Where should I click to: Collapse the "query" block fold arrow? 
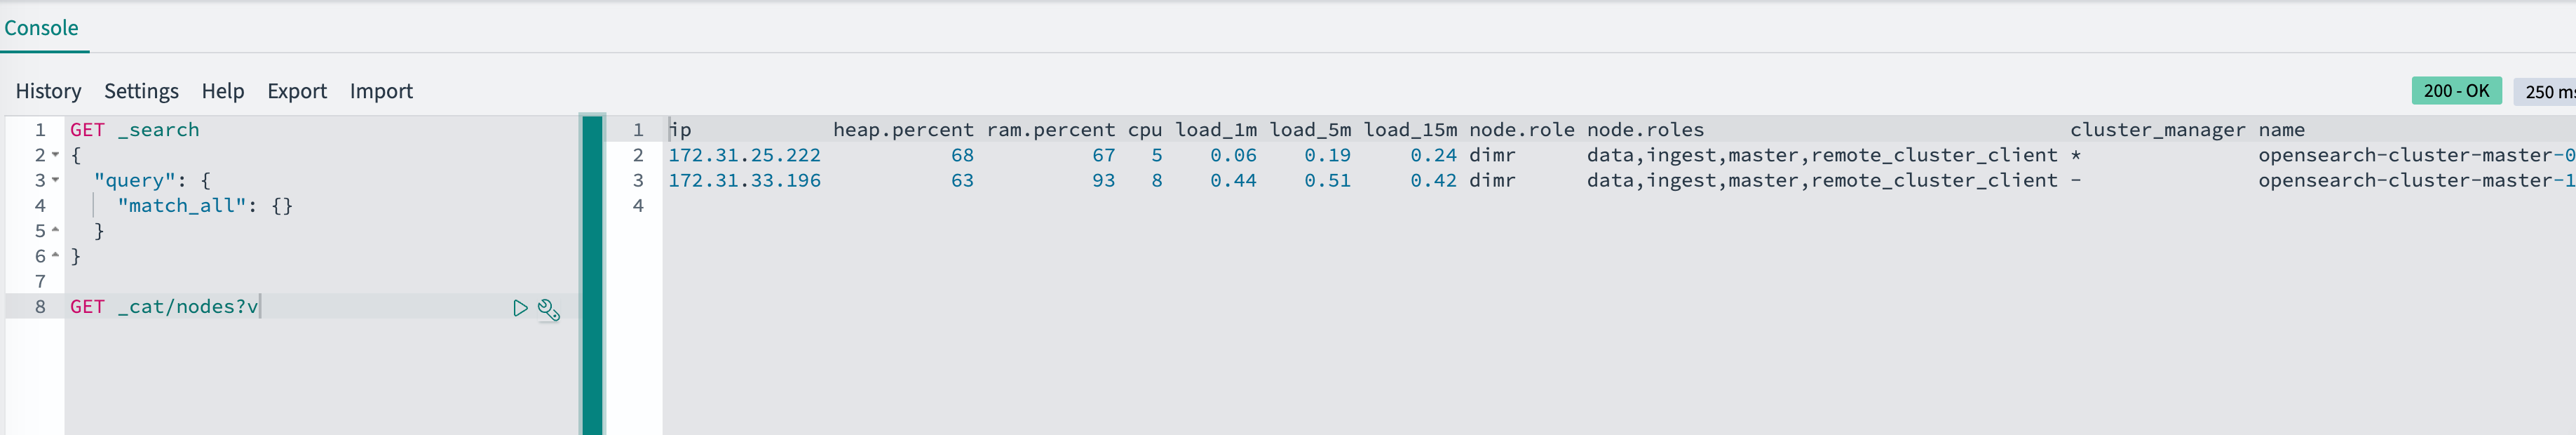[55, 180]
